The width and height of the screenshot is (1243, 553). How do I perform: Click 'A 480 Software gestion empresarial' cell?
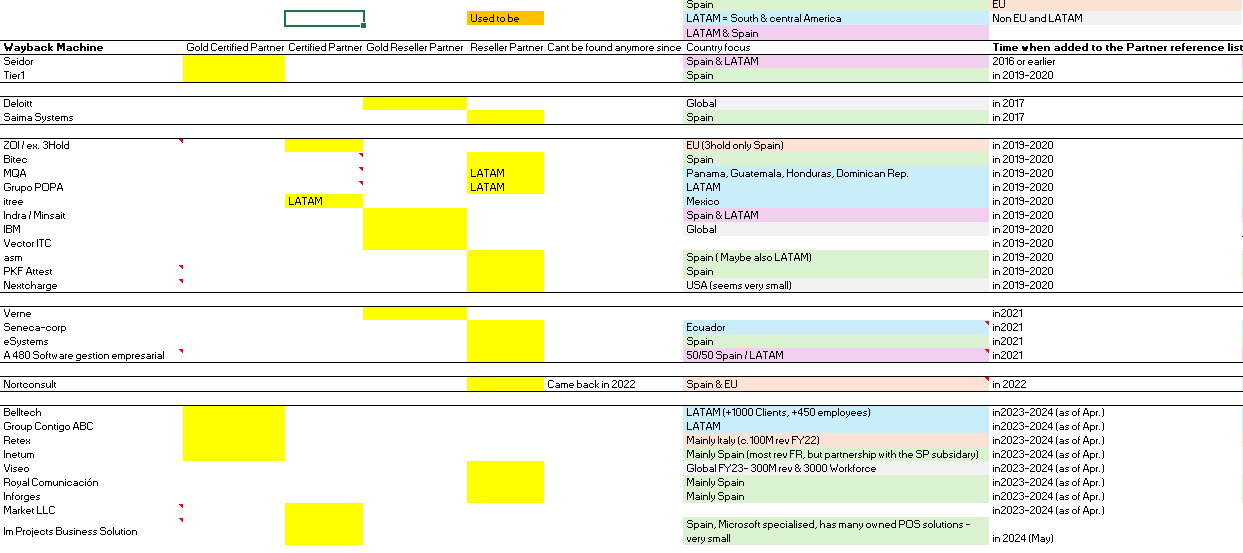pos(92,355)
